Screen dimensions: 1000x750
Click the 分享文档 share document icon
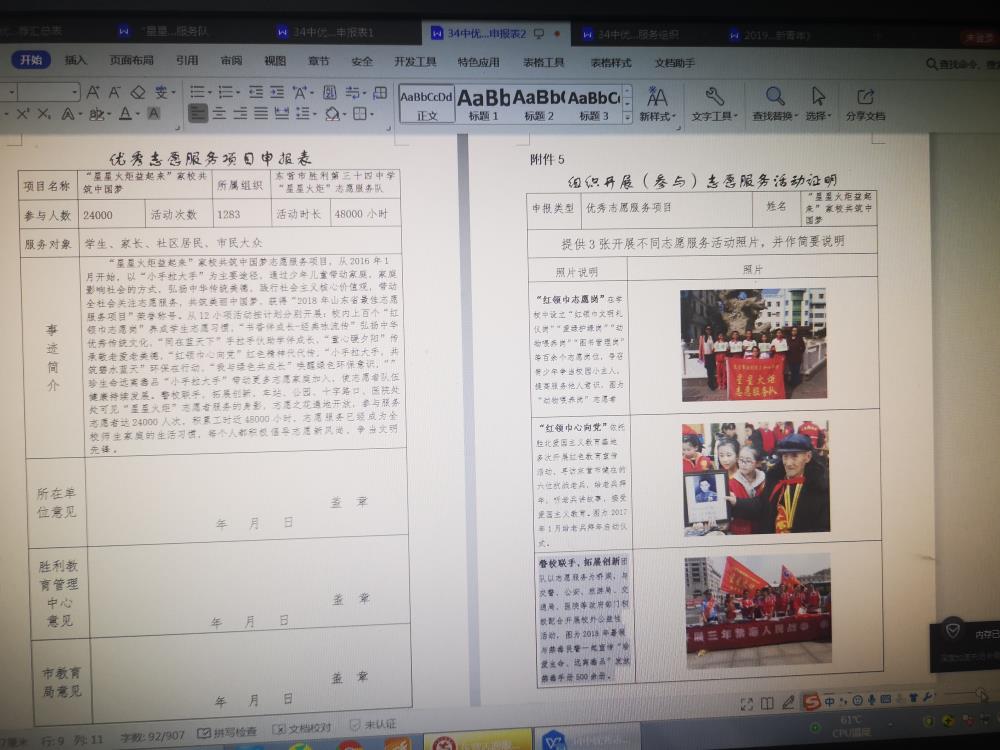tap(865, 105)
